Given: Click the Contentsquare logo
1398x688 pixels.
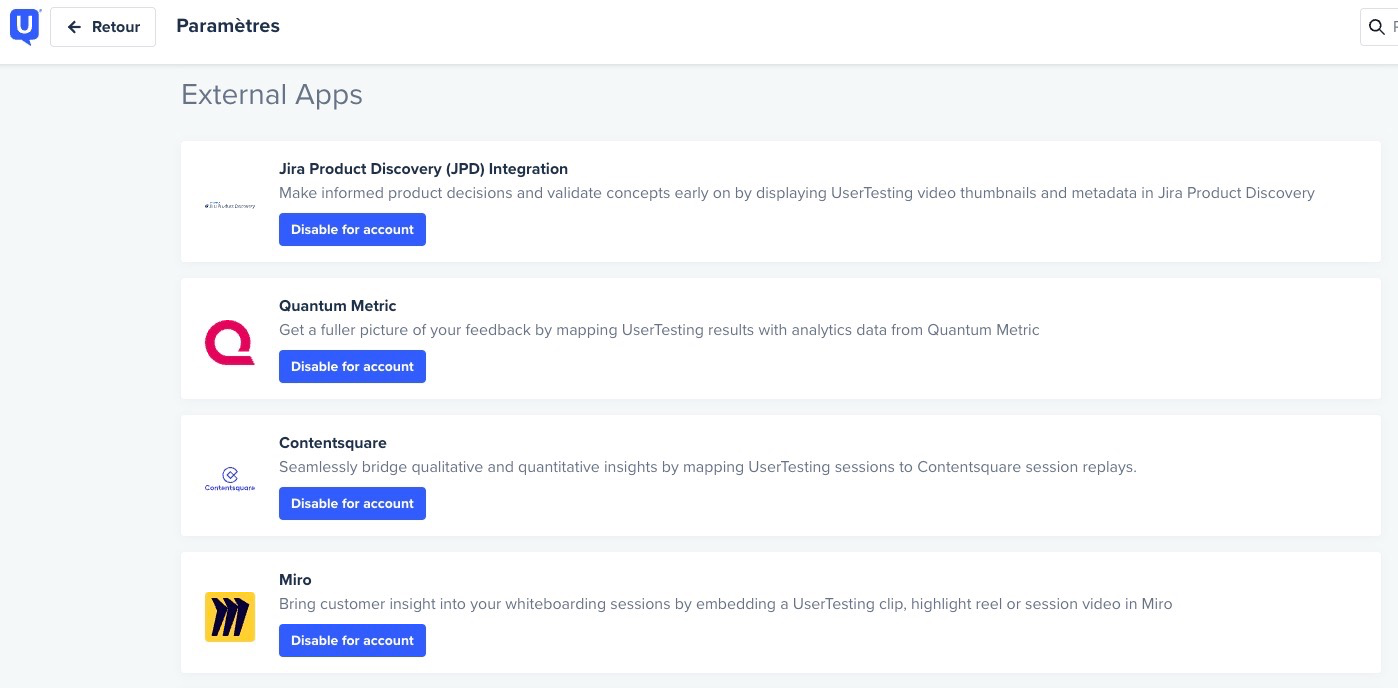Looking at the screenshot, I should (230, 480).
